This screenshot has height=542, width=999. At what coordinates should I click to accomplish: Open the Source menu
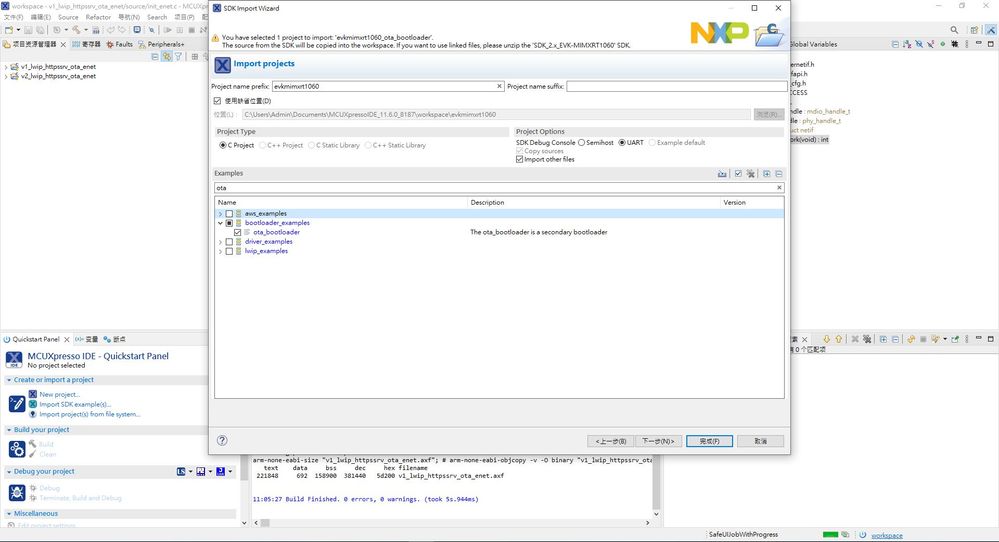click(68, 17)
